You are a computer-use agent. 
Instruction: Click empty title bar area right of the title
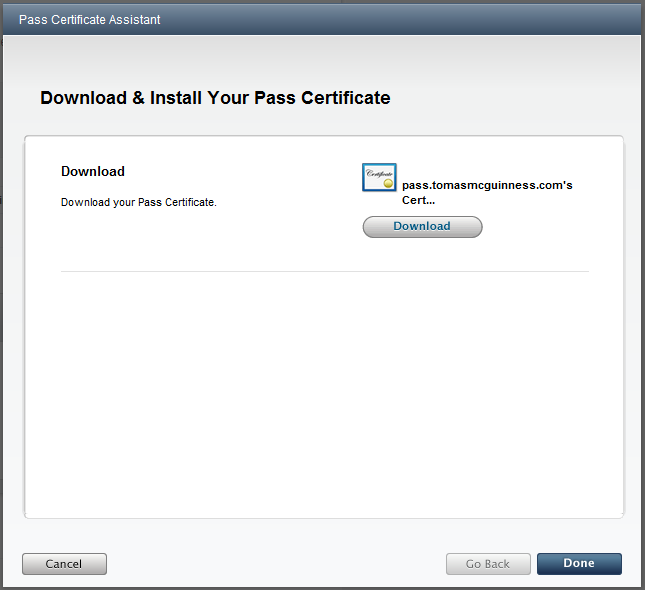[x=400, y=19]
